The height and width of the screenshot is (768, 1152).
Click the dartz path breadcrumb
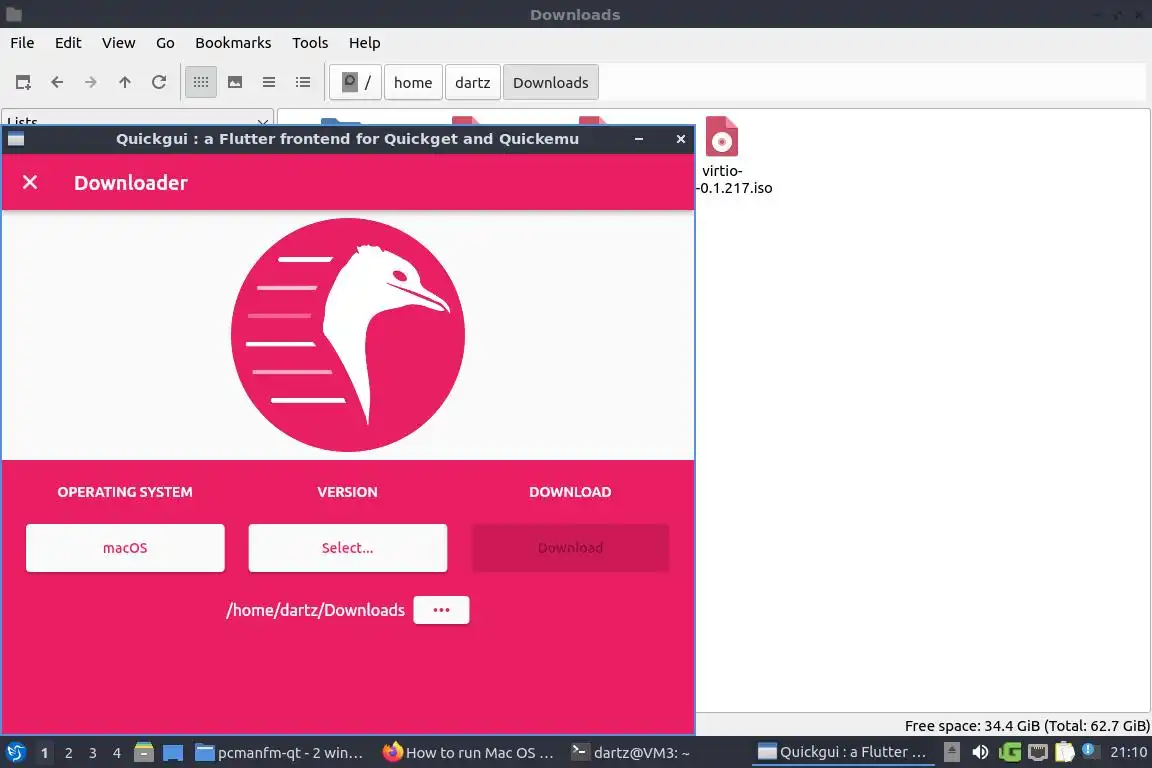(472, 82)
